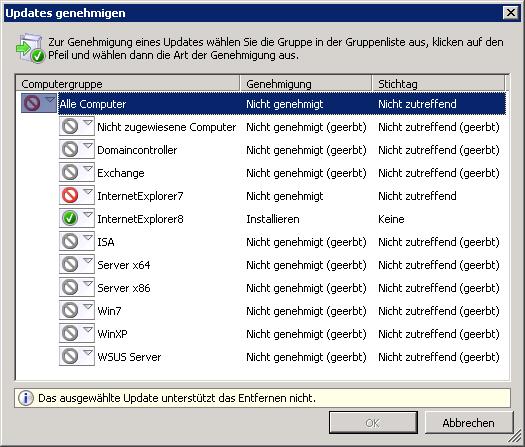Click the red not-approved icon for InternetExplorer7
525x447 pixels.
pyautogui.click(x=70, y=196)
